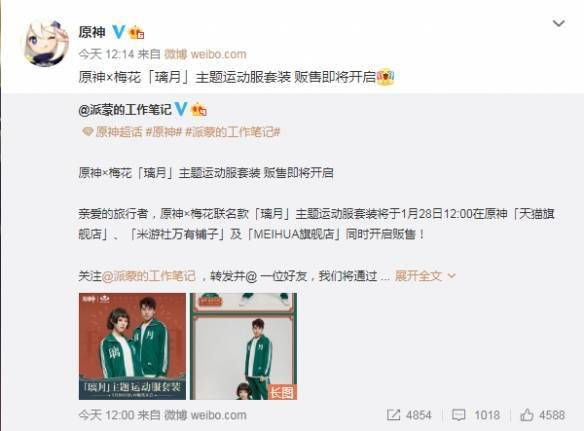Click the @派蒙的工作笔记 mention after 关注
This screenshot has height=431, width=584.
pyautogui.click(x=149, y=276)
